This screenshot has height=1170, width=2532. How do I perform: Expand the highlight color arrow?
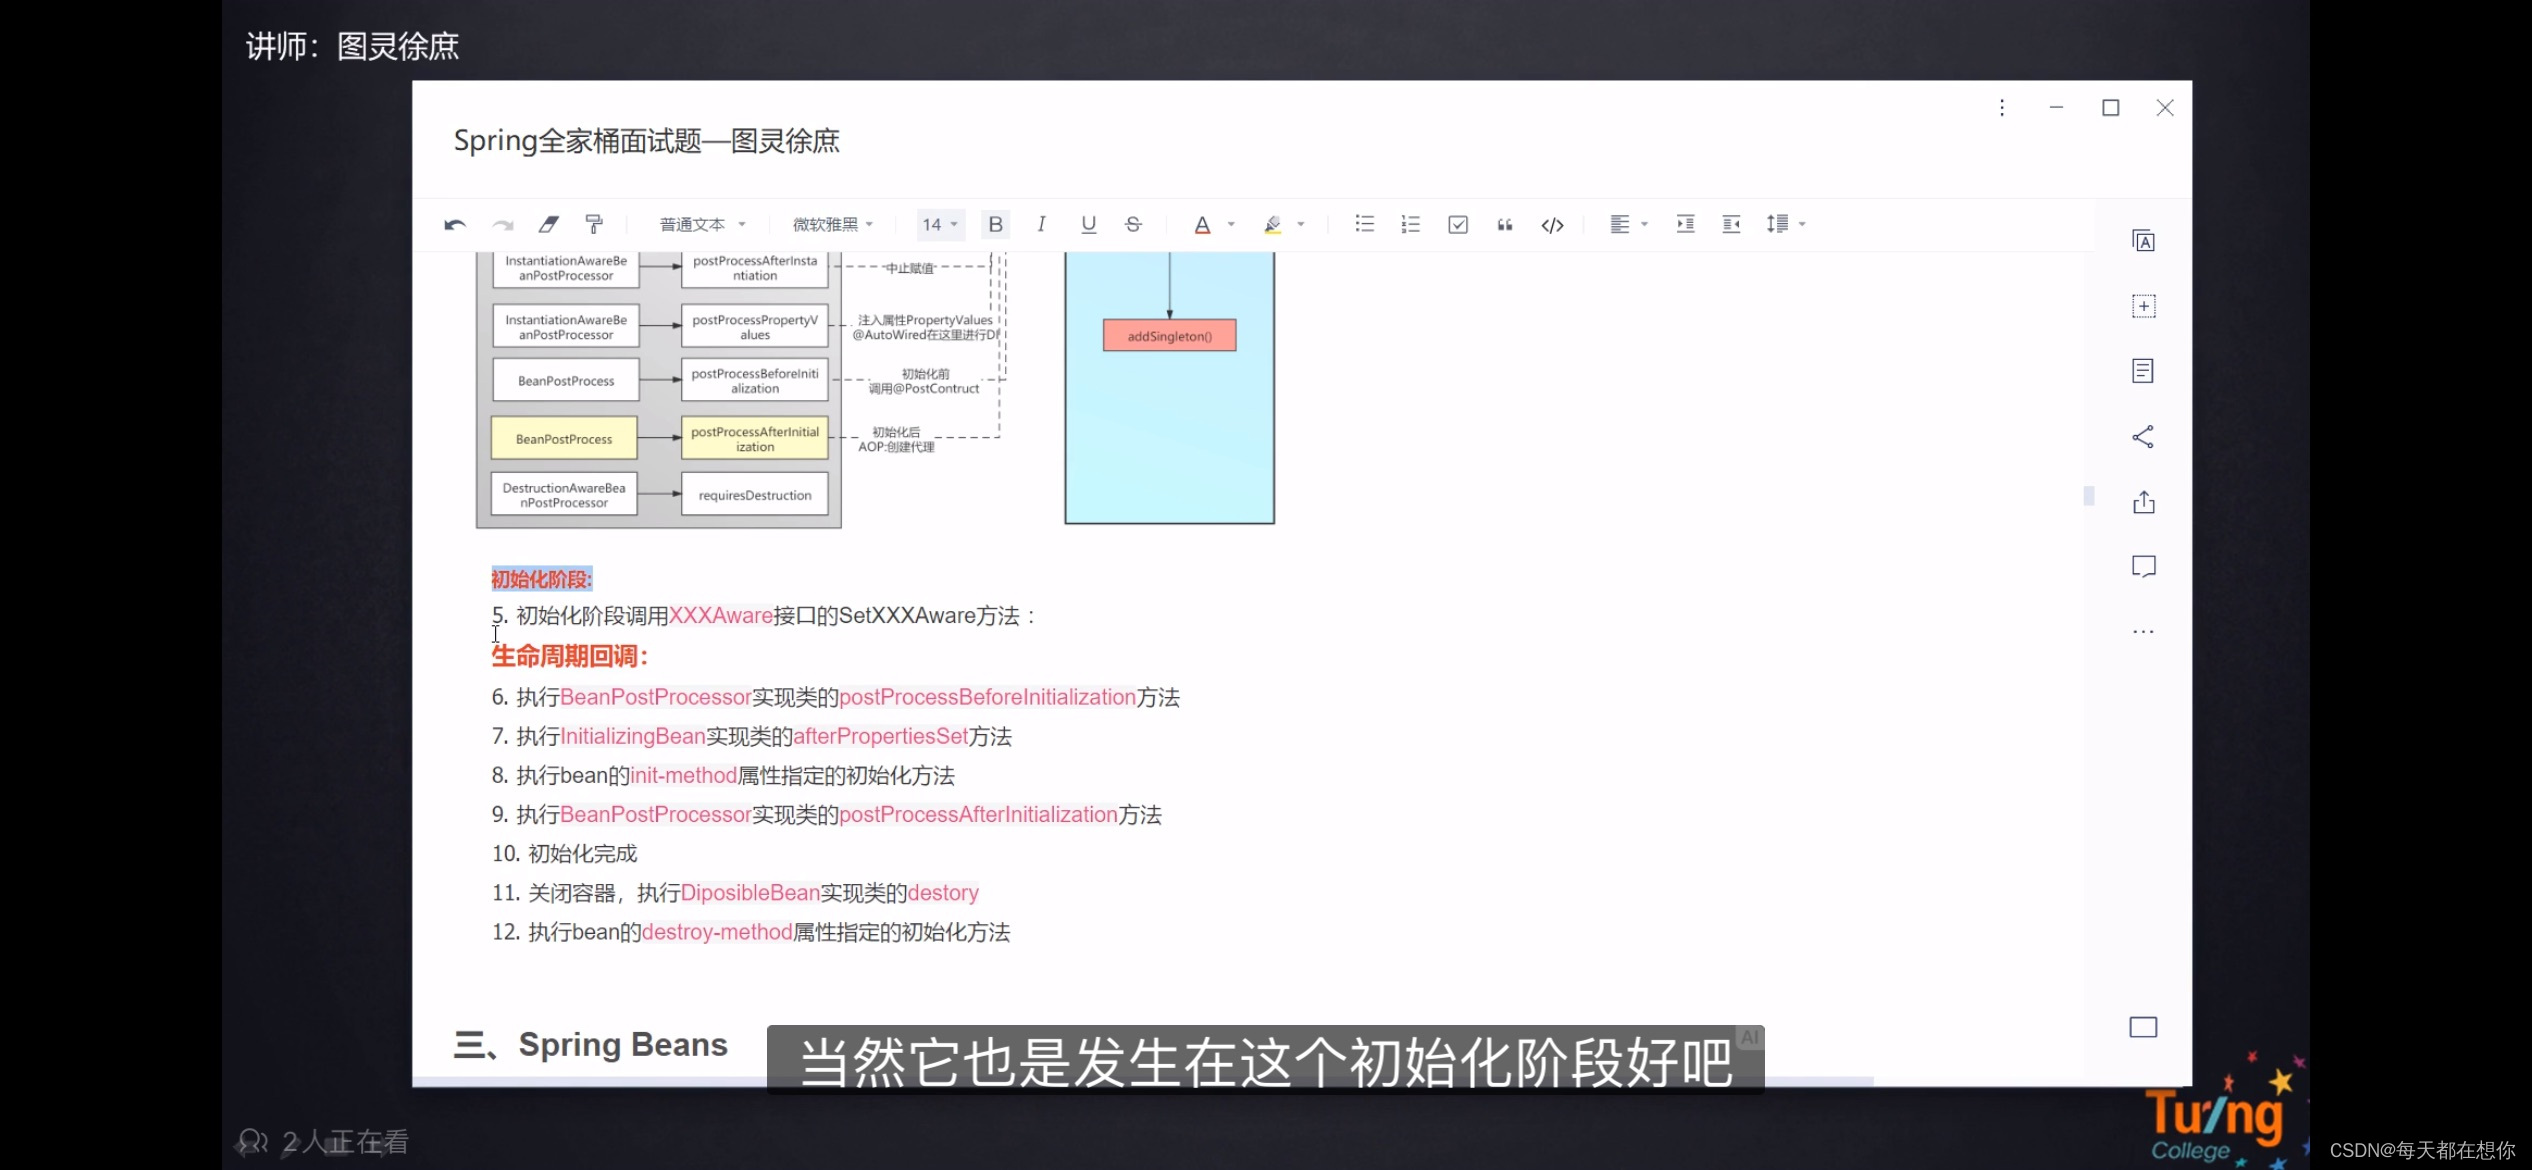pos(1301,225)
